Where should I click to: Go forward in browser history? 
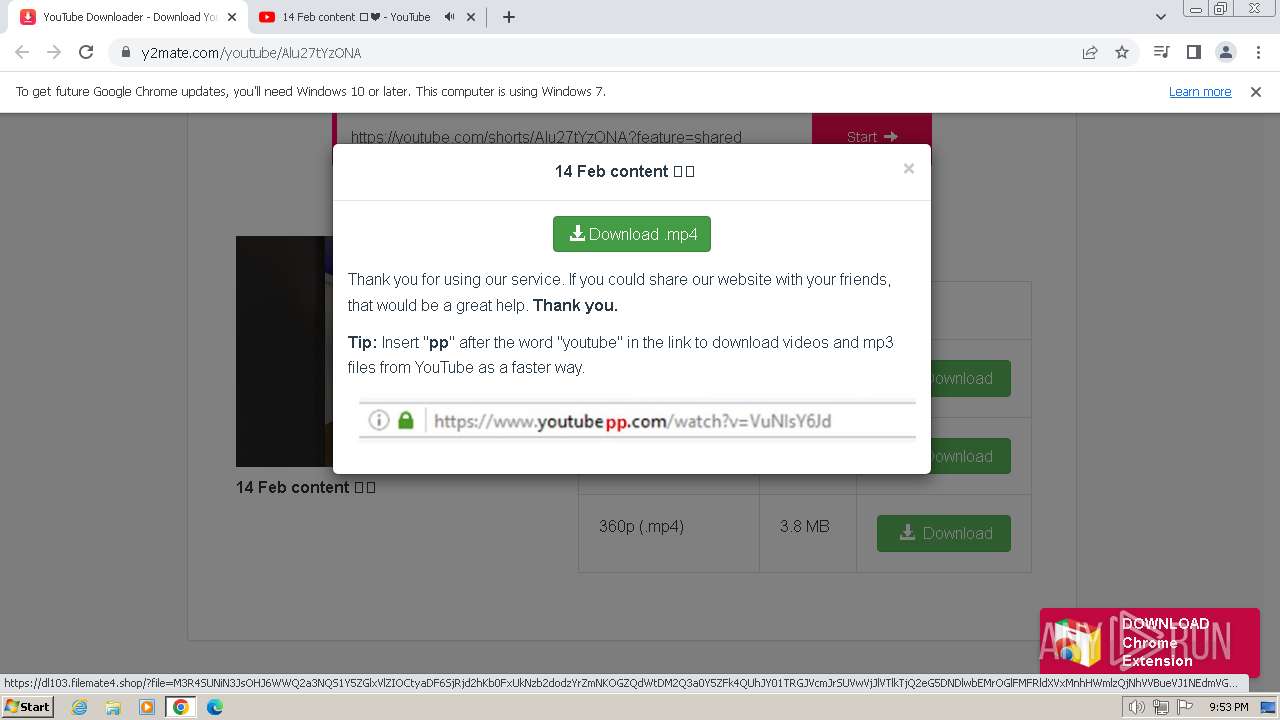coord(54,52)
